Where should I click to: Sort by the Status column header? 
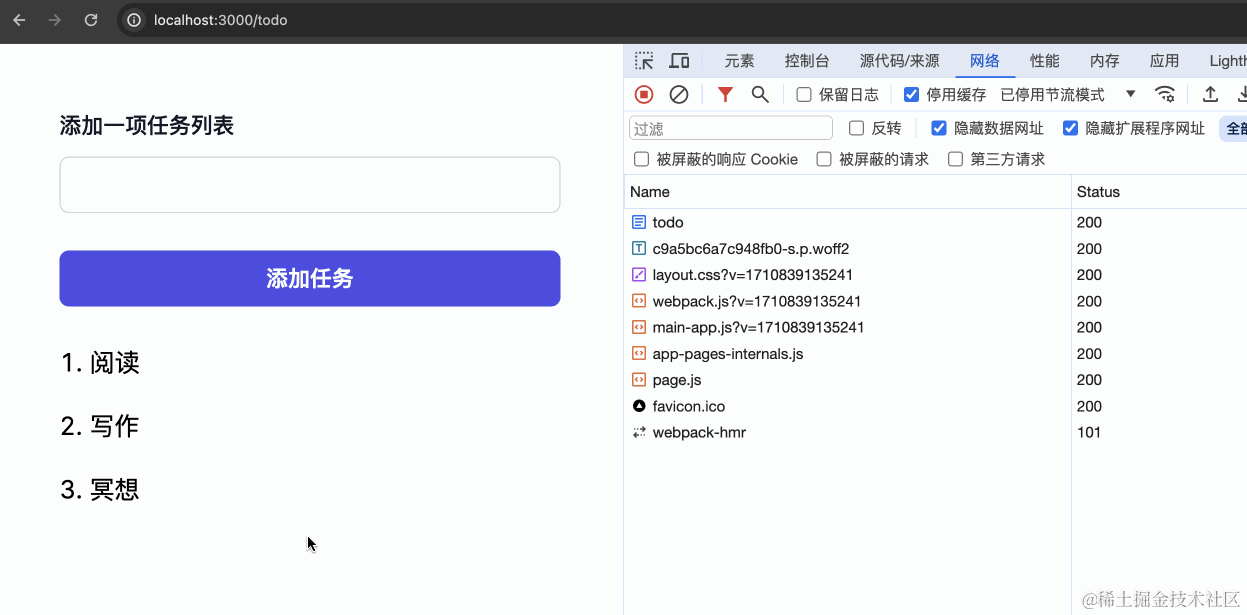click(1159, 192)
